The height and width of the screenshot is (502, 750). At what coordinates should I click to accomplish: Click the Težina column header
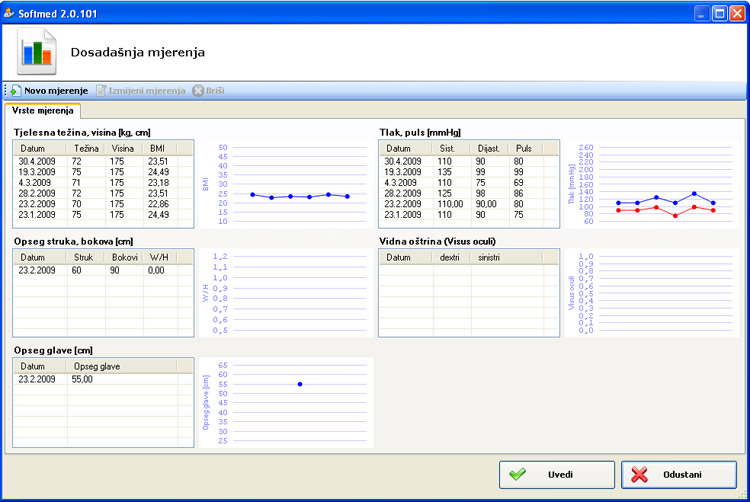click(86, 147)
